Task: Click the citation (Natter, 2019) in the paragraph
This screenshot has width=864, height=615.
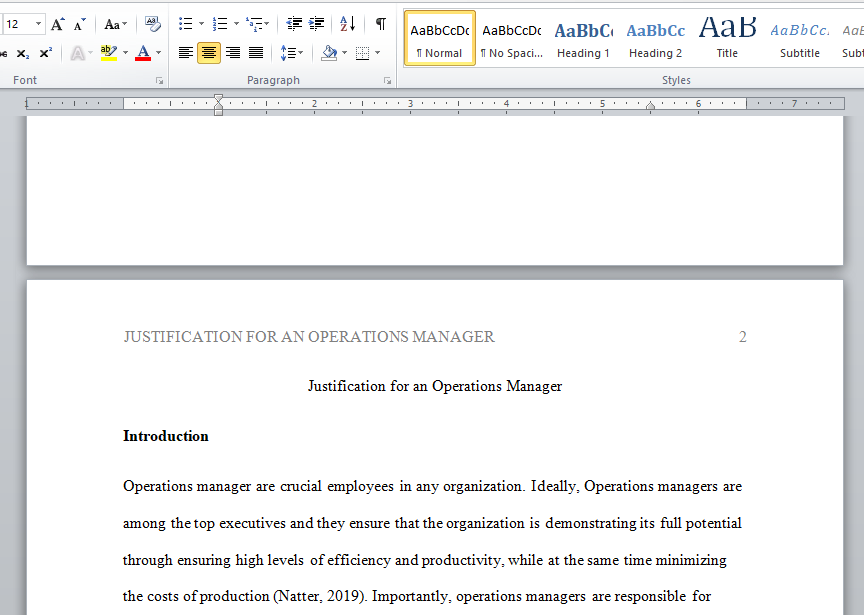Action: point(320,596)
